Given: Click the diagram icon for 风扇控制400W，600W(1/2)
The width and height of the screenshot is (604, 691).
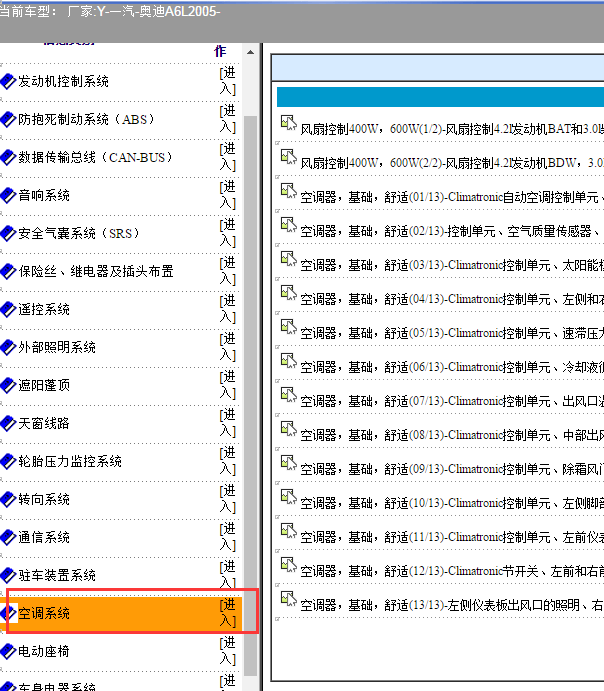Looking at the screenshot, I should point(289,123).
